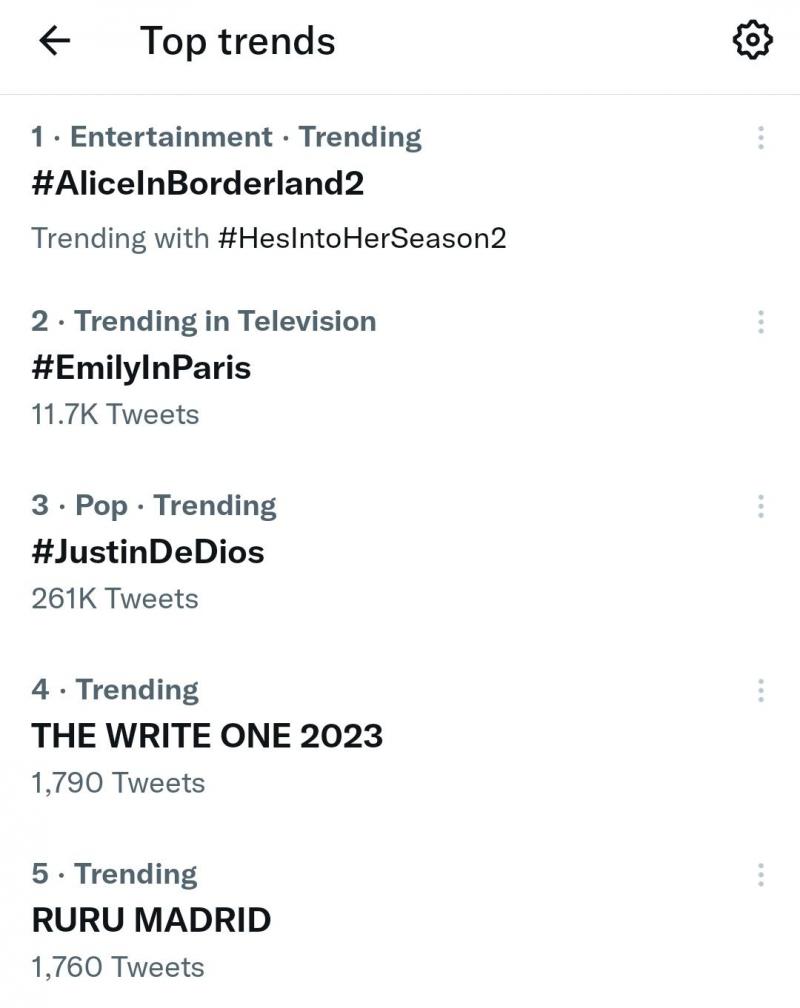
Task: View tweets about RURU MADRID
Action: pos(151,920)
